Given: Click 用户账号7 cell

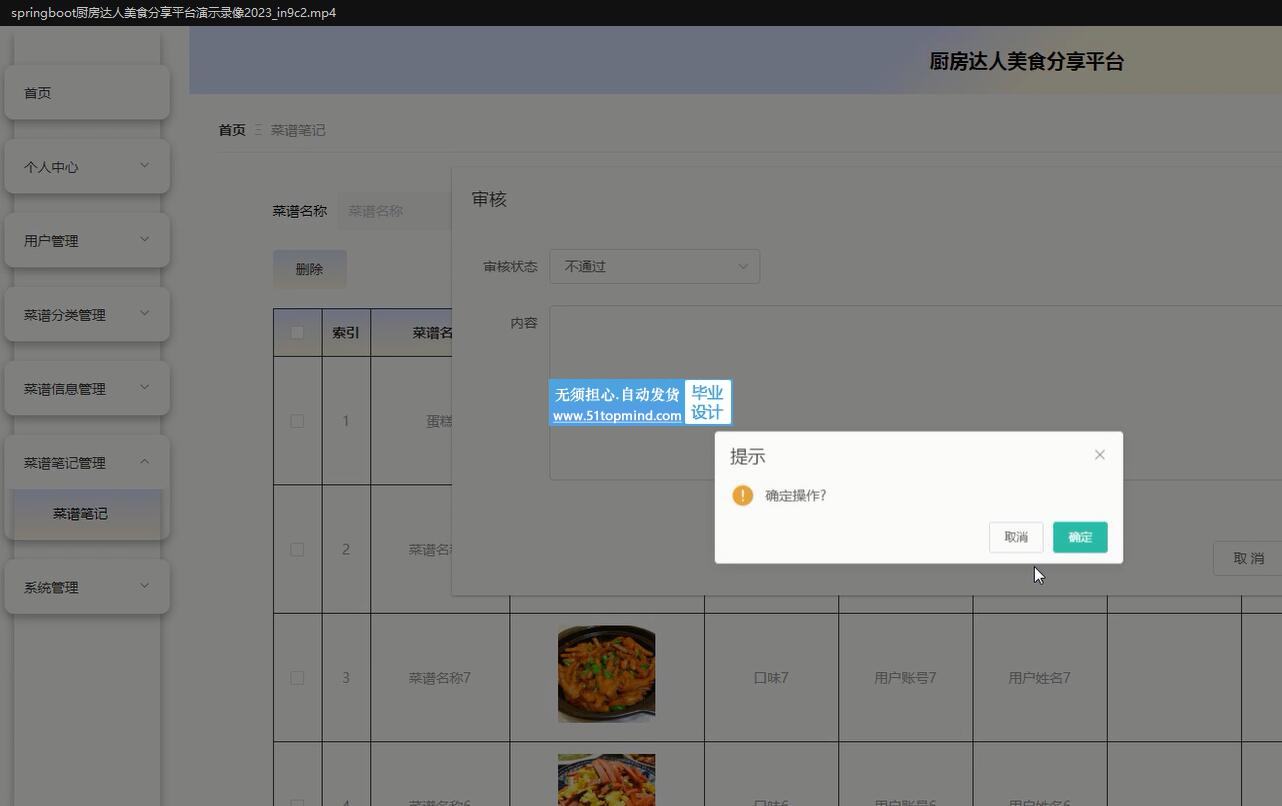Looking at the screenshot, I should pos(905,678).
